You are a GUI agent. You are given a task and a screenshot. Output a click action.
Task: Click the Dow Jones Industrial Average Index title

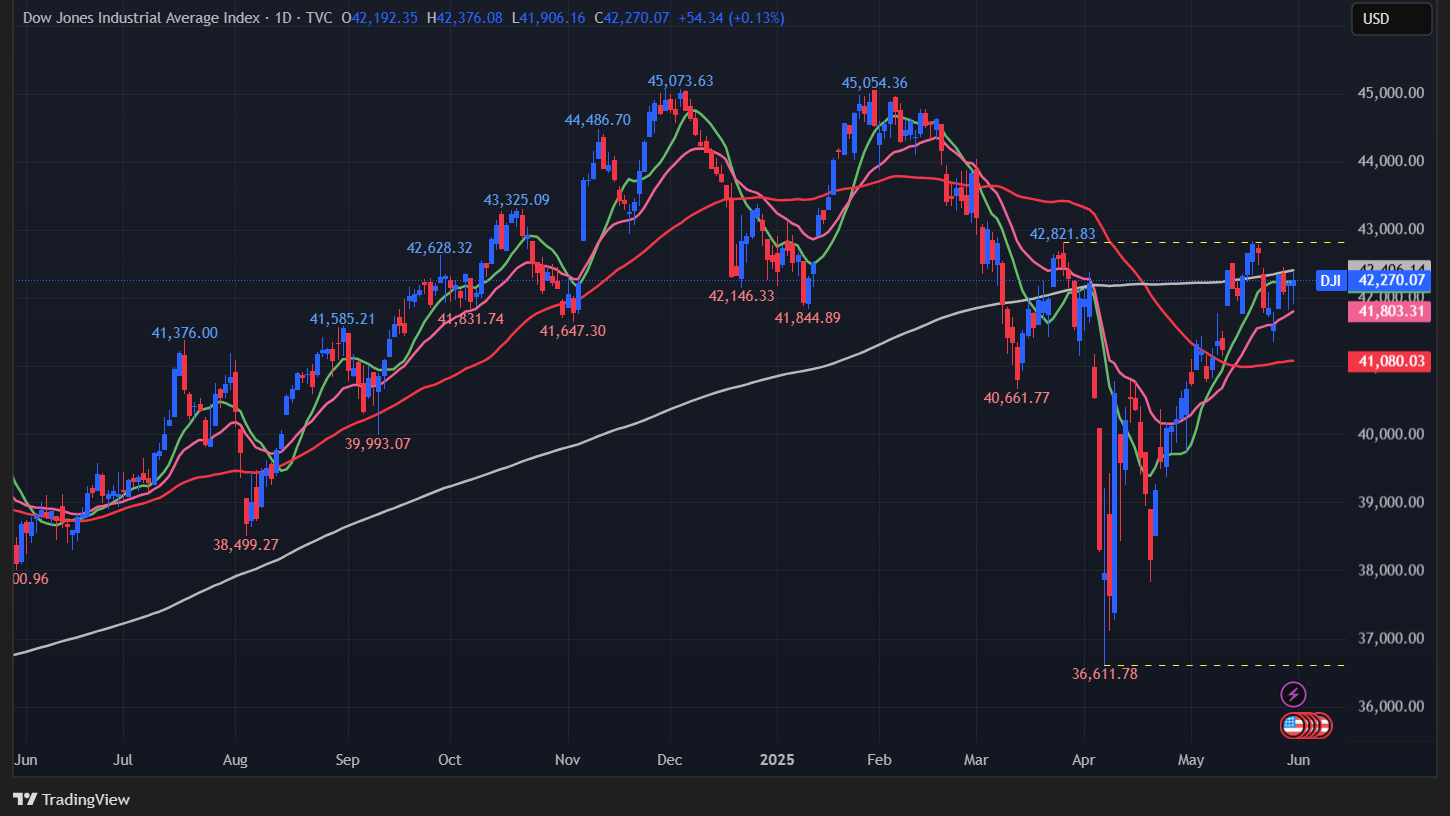[140, 18]
